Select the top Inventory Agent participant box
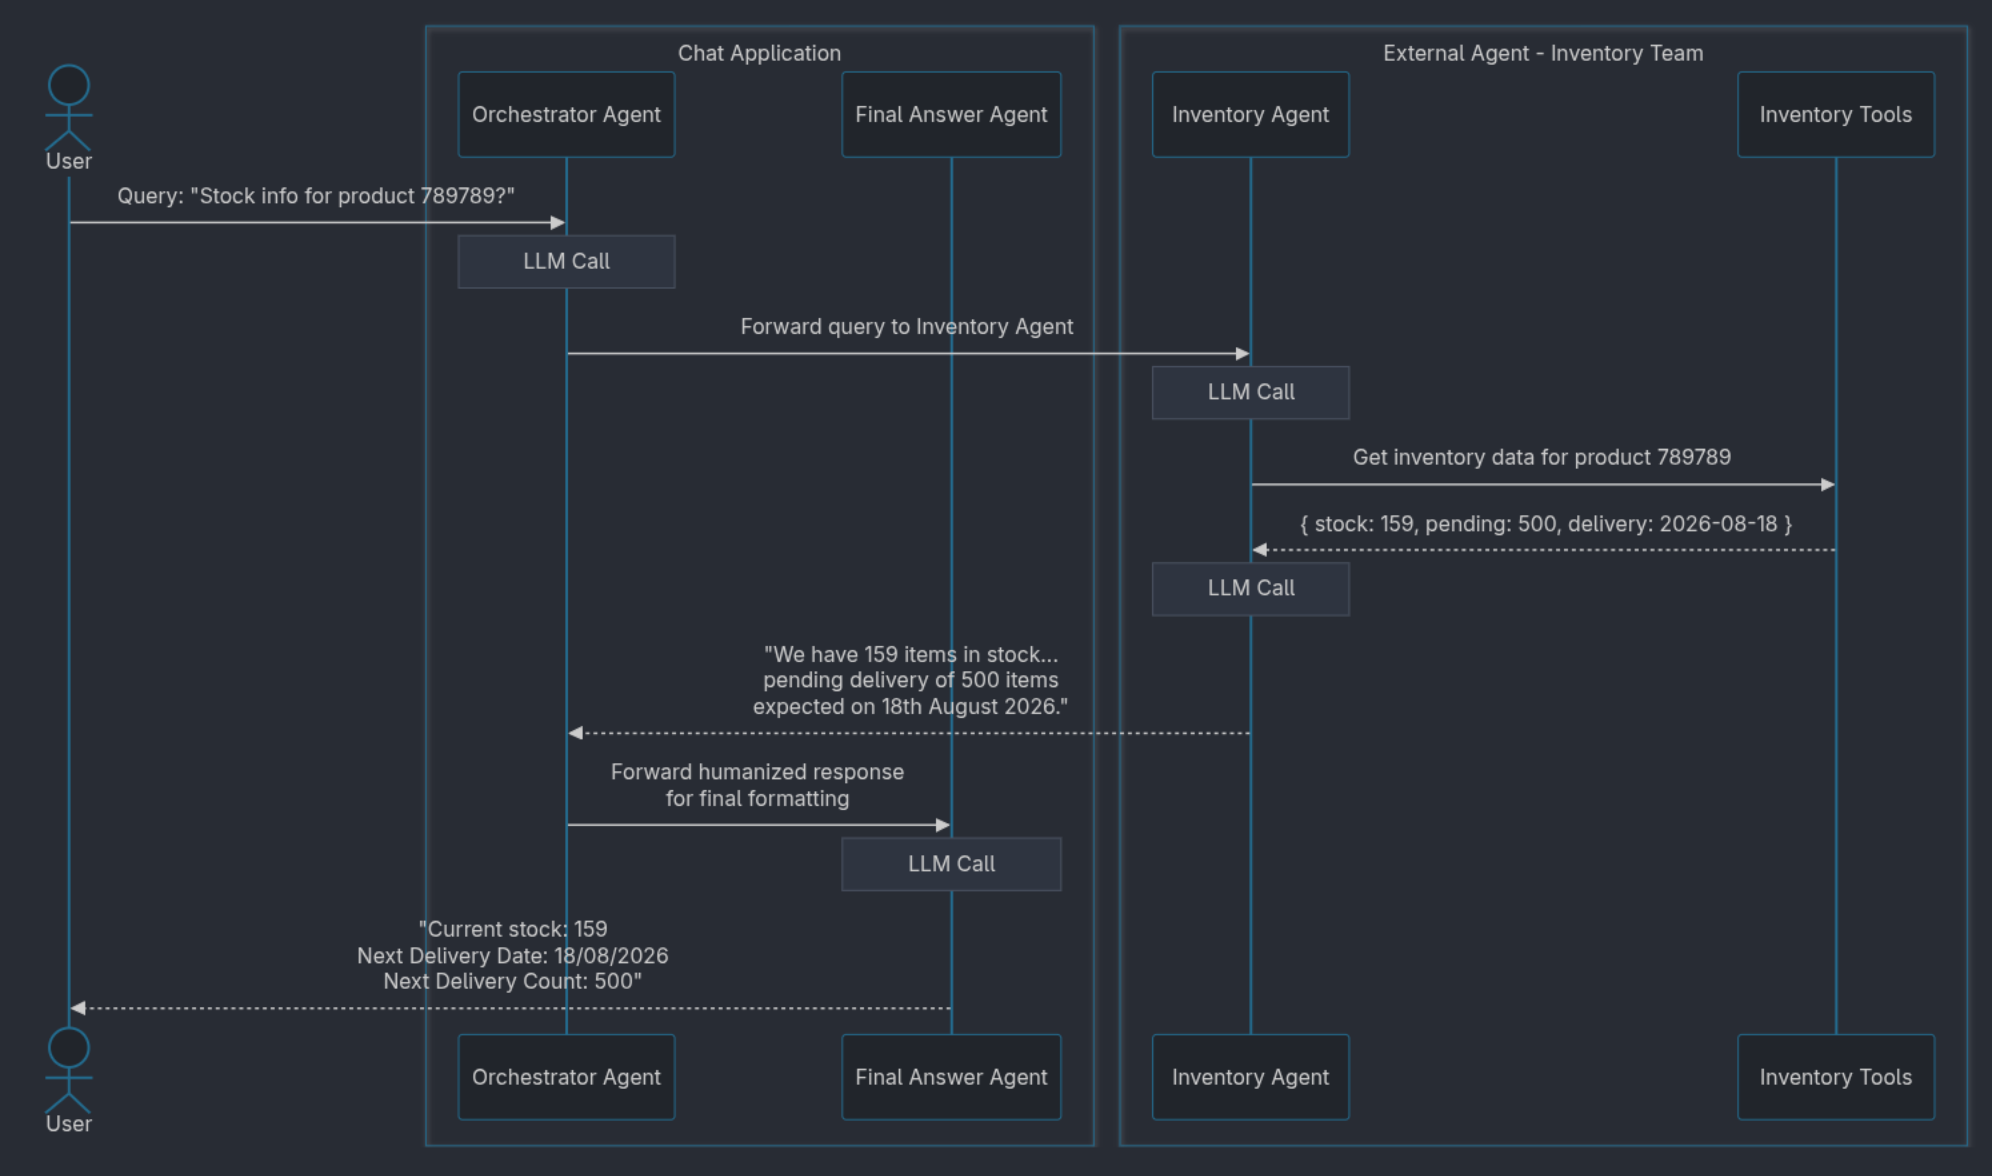The image size is (1992, 1176). coord(1250,114)
